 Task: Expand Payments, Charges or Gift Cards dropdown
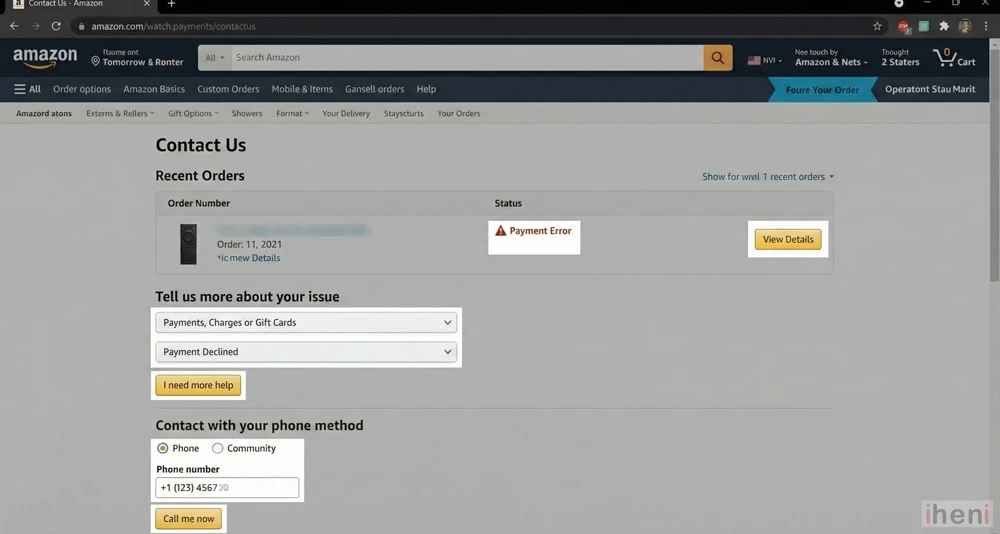(306, 322)
